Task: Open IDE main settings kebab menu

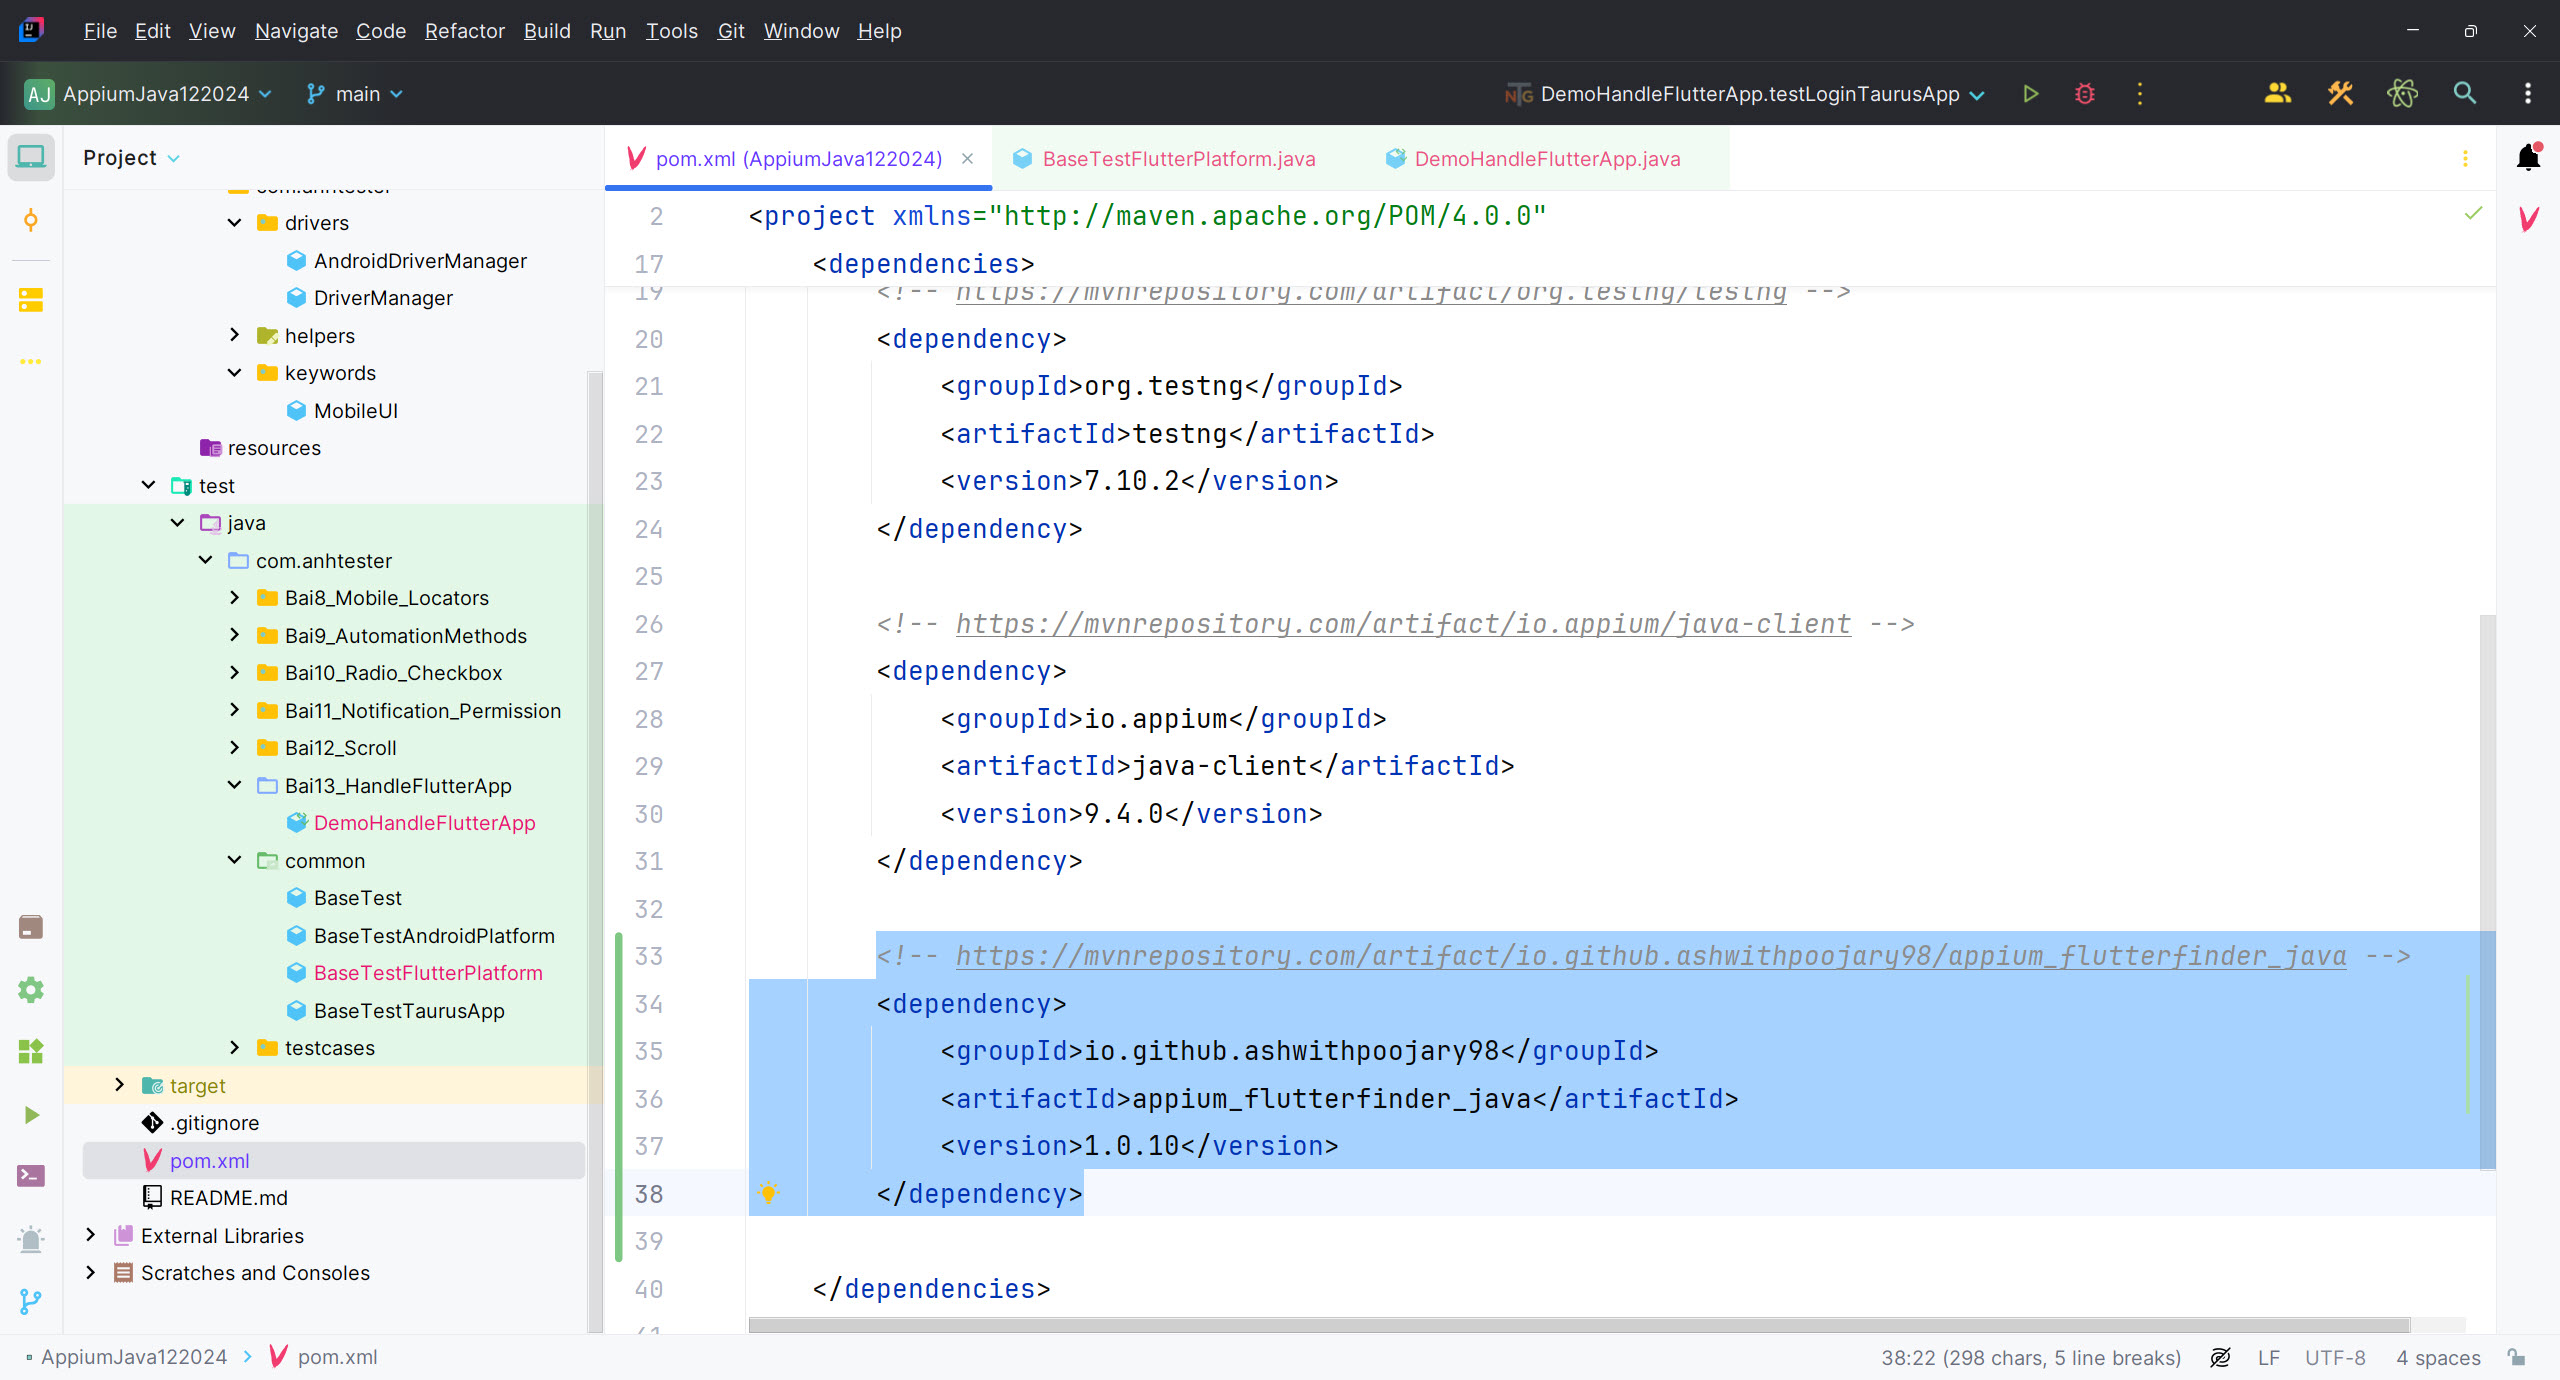Action: pos(2528,94)
